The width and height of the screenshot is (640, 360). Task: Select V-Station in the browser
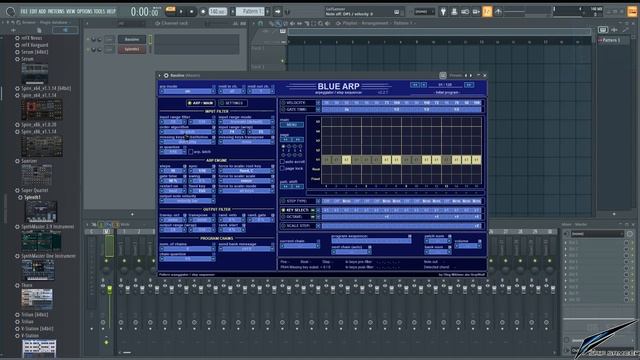pyautogui.click(x=30, y=336)
